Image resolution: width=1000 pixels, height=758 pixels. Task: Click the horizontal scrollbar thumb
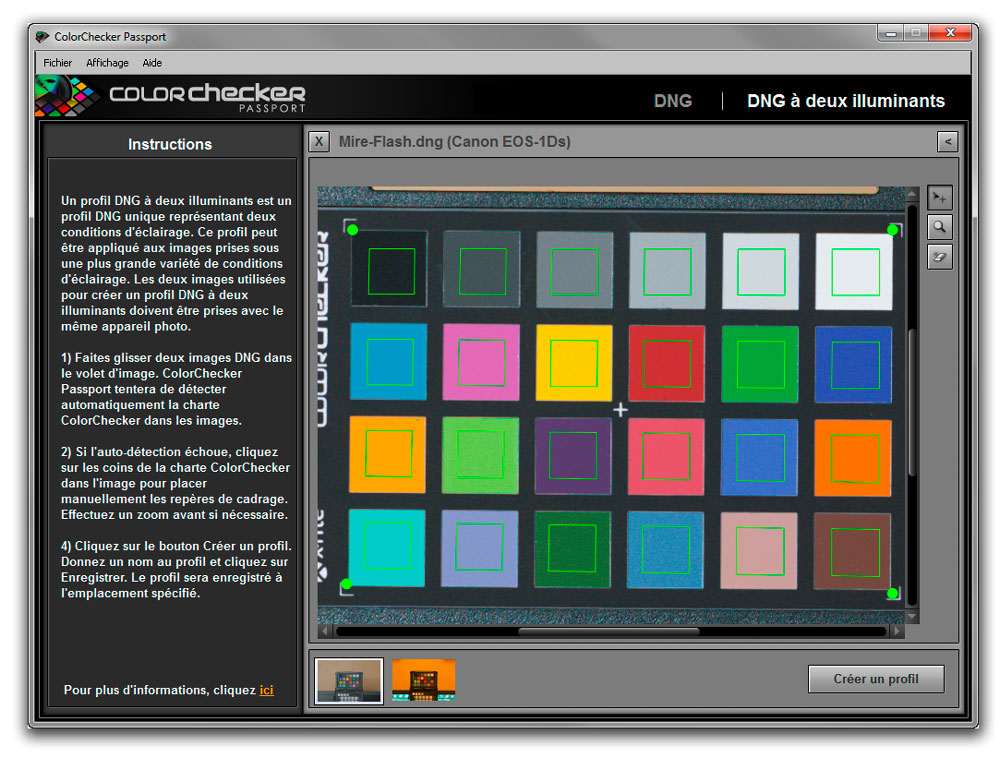coord(608,631)
